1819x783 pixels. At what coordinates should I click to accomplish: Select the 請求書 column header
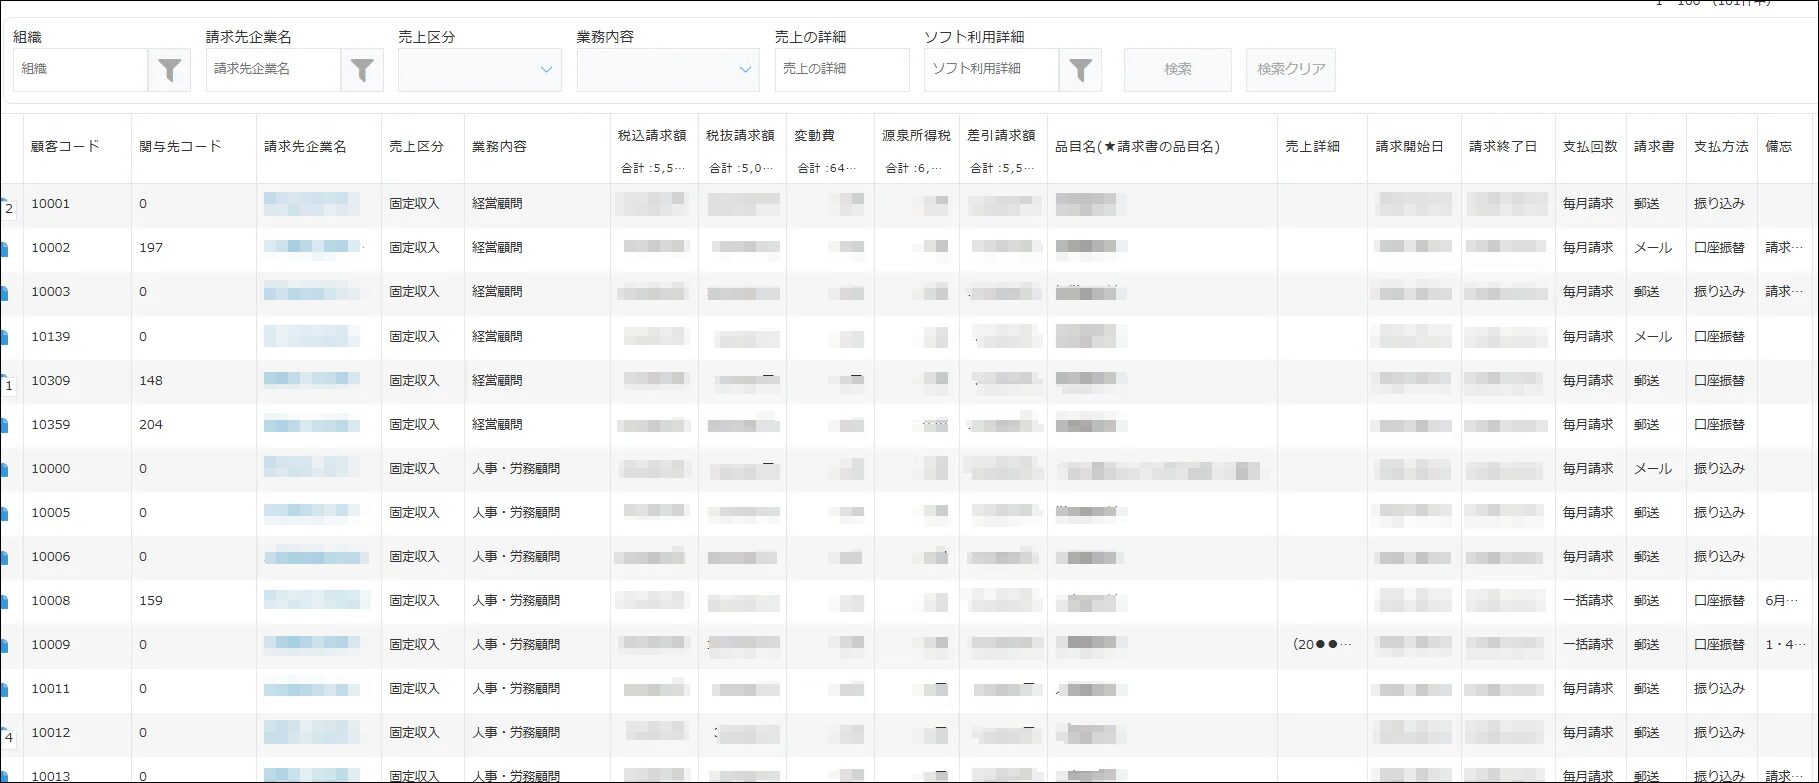1654,146
